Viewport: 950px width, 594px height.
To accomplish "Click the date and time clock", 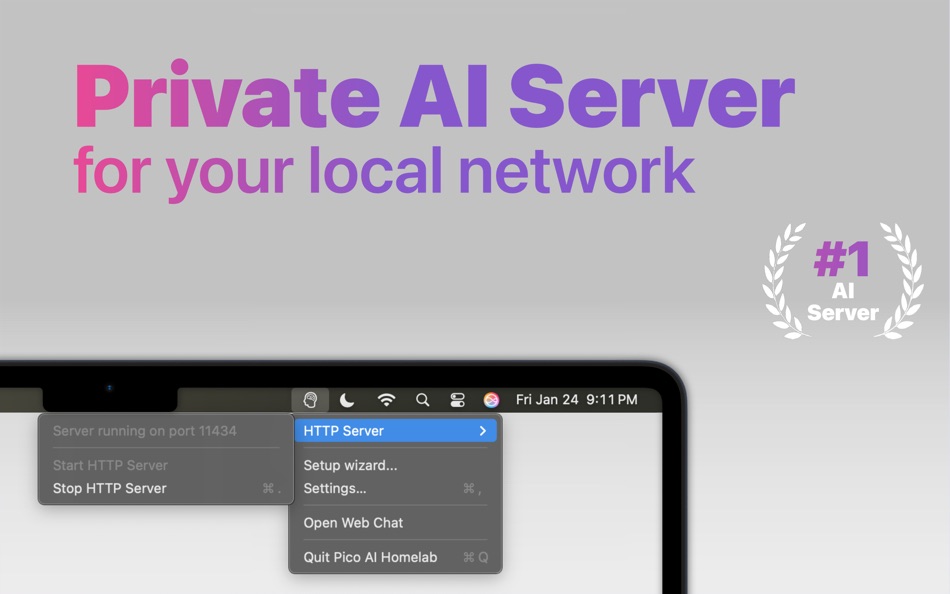I will tap(576, 399).
